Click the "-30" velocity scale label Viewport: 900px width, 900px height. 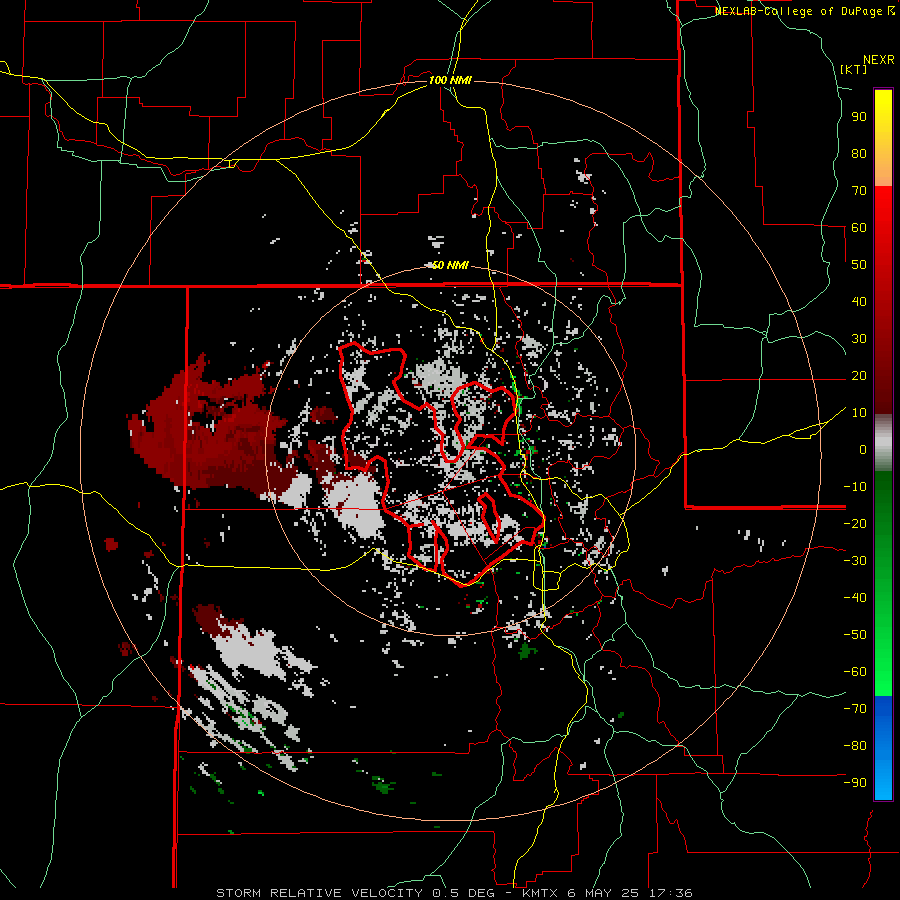(855, 561)
